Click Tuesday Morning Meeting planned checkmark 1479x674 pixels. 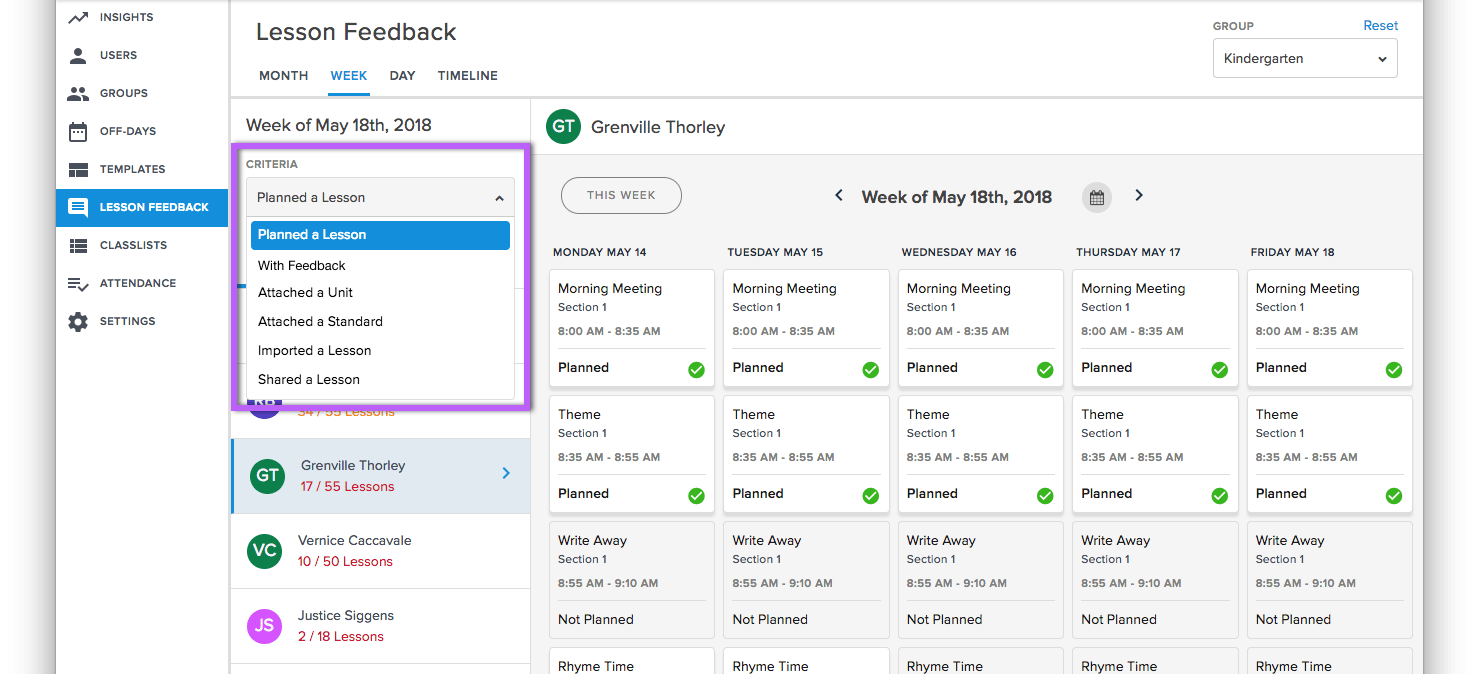pos(871,370)
